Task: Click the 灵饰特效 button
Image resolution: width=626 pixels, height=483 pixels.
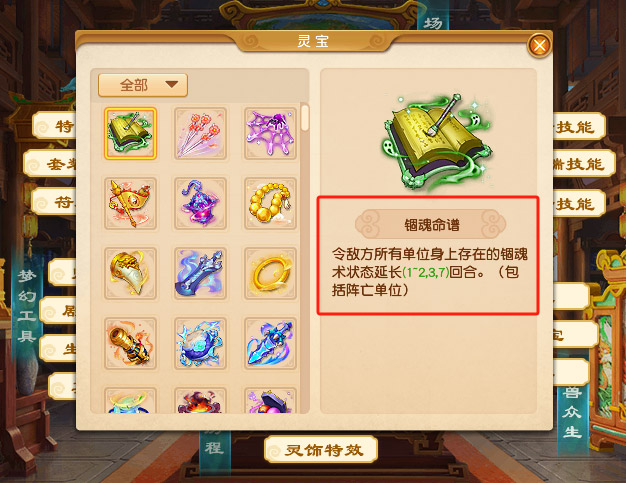Action: tap(321, 450)
